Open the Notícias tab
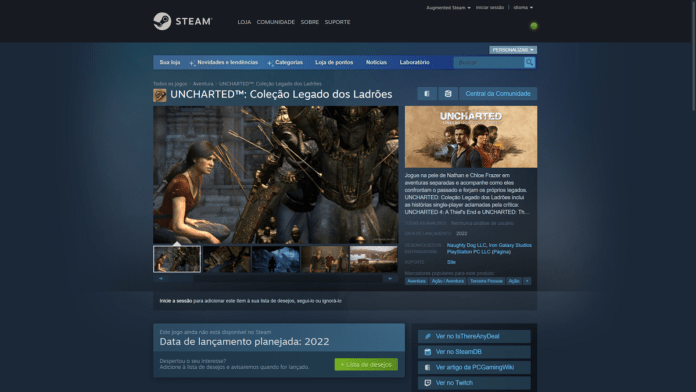696x392 pixels. pyautogui.click(x=376, y=63)
